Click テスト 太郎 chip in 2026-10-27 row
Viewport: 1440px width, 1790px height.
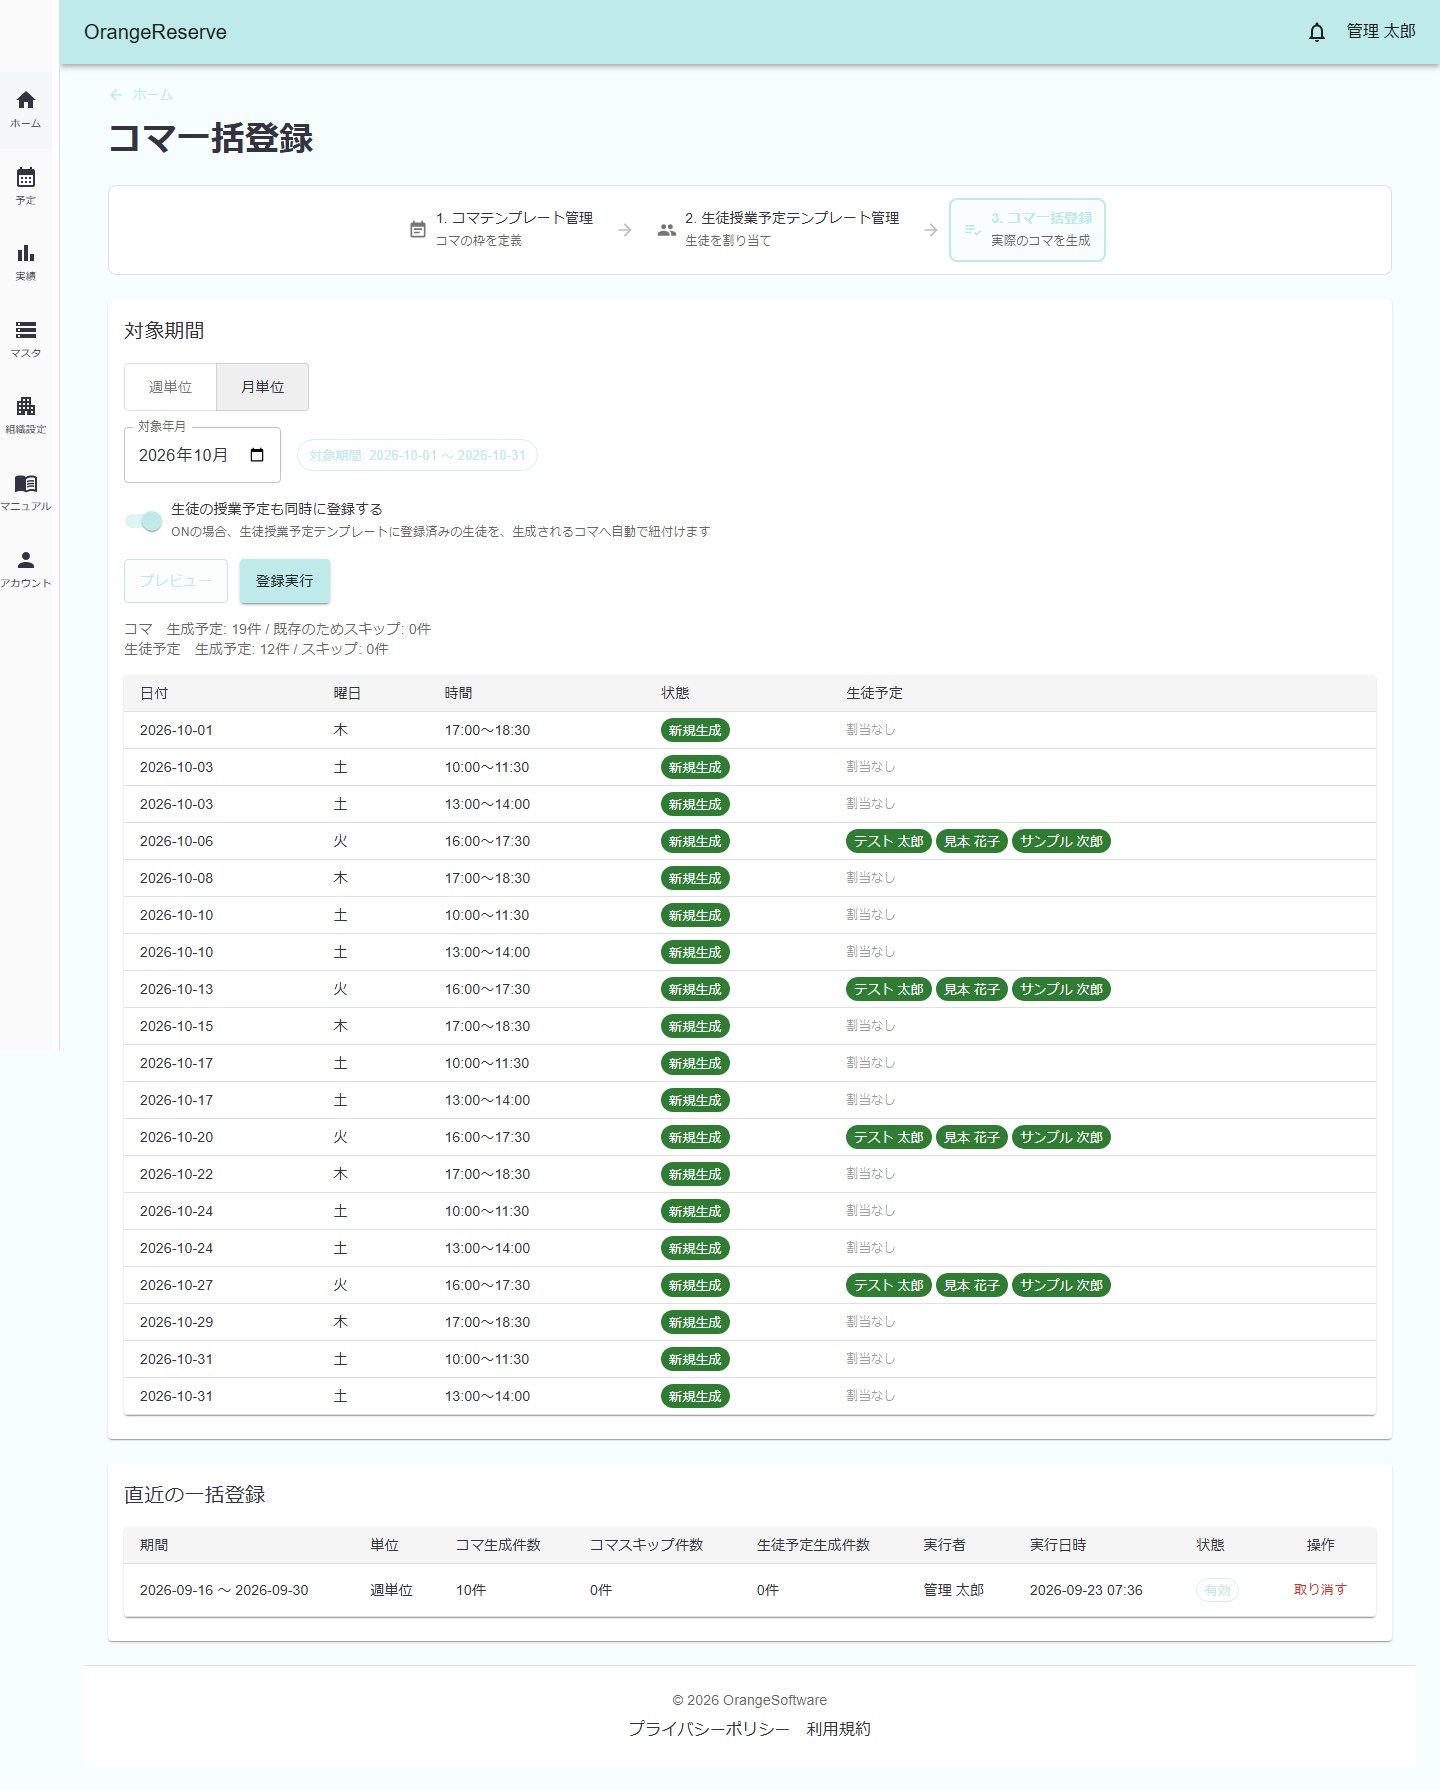889,1286
